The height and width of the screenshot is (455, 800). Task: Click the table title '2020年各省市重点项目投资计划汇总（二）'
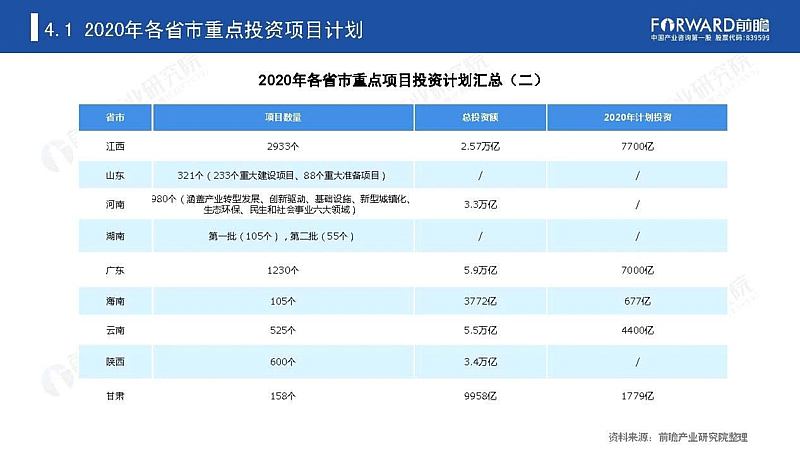tap(399, 80)
